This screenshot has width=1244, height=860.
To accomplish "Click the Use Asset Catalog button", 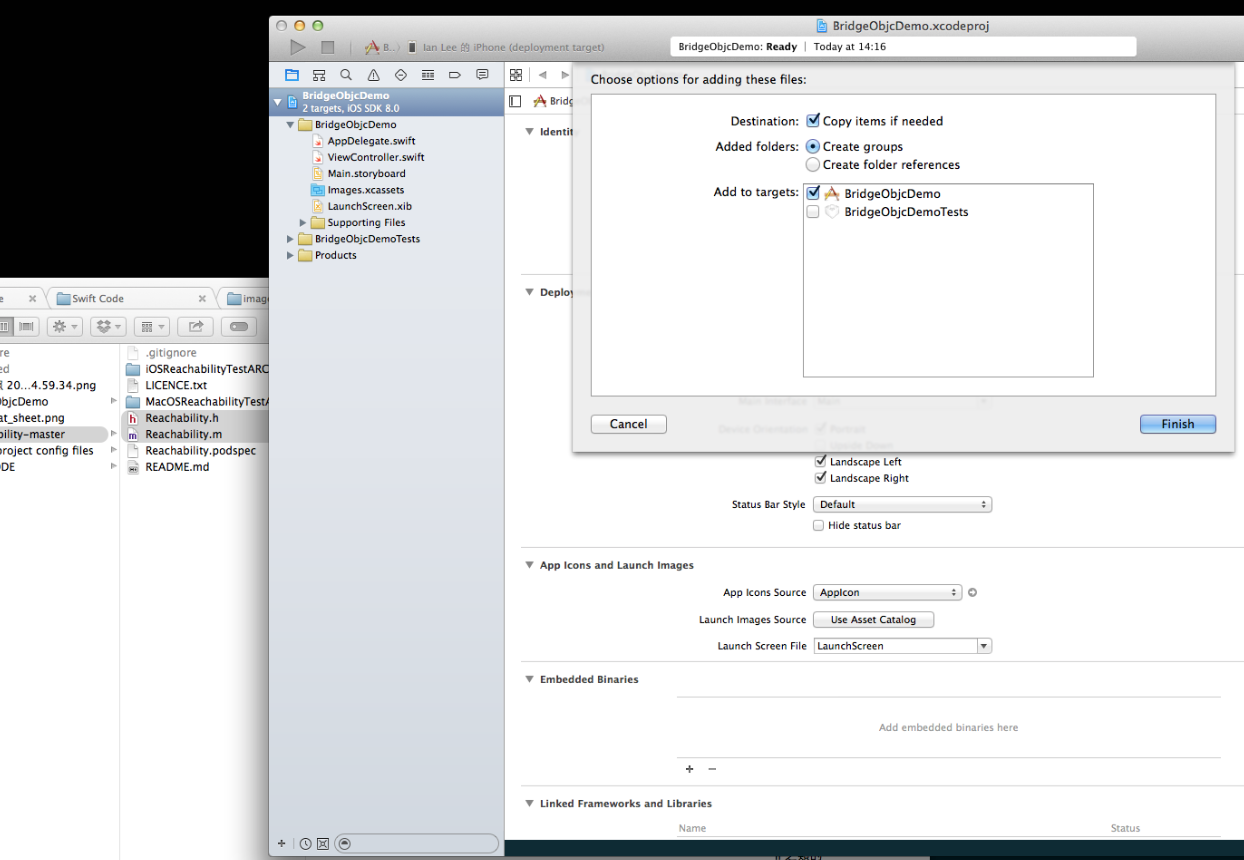I will pos(873,620).
